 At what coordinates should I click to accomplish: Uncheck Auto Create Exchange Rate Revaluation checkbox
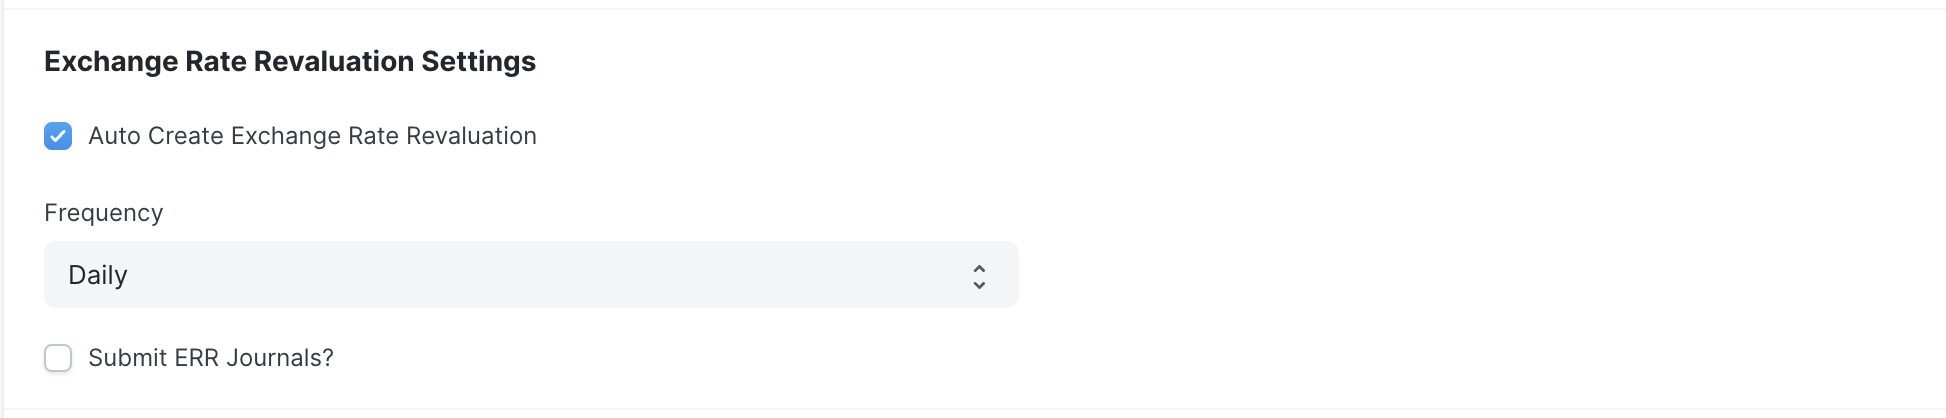[58, 136]
